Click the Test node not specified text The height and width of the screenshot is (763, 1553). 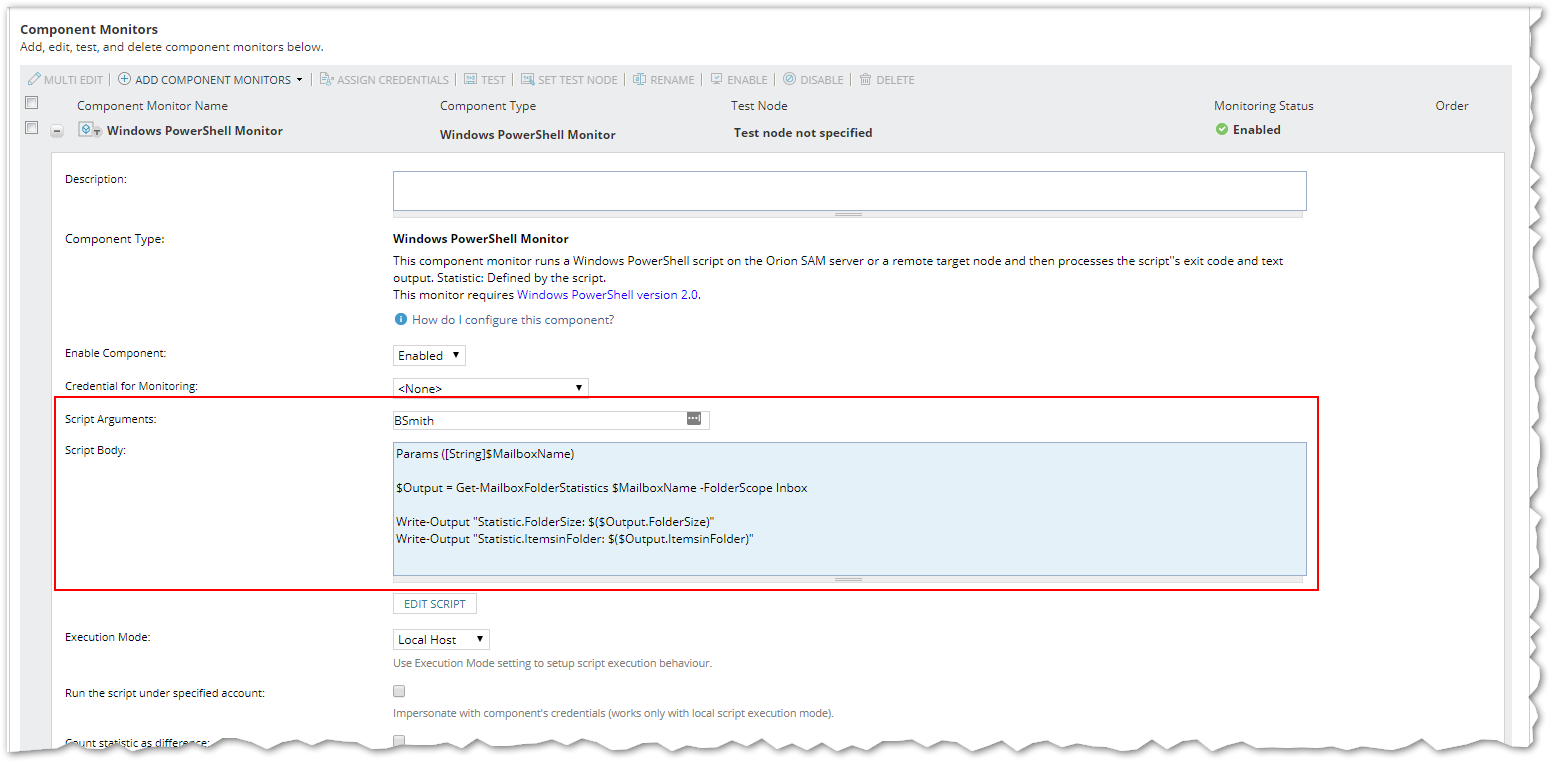tap(803, 133)
